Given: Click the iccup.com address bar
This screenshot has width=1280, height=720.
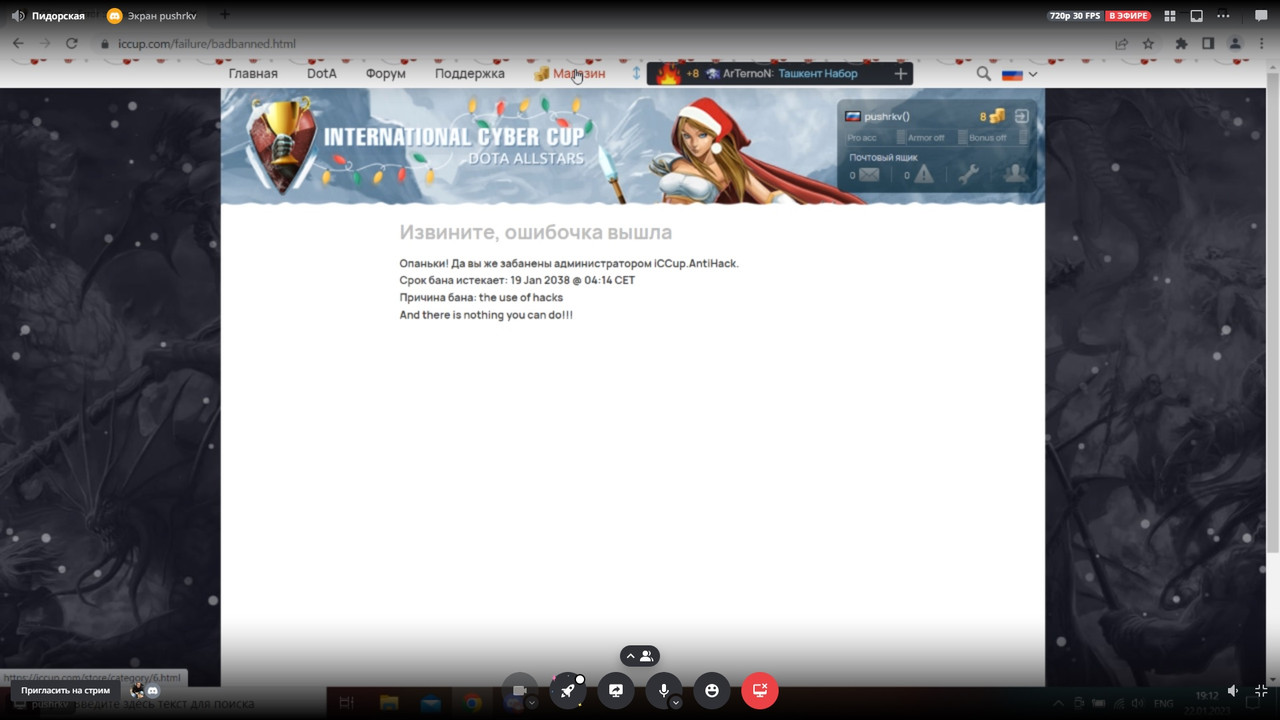Looking at the screenshot, I should (x=600, y=44).
